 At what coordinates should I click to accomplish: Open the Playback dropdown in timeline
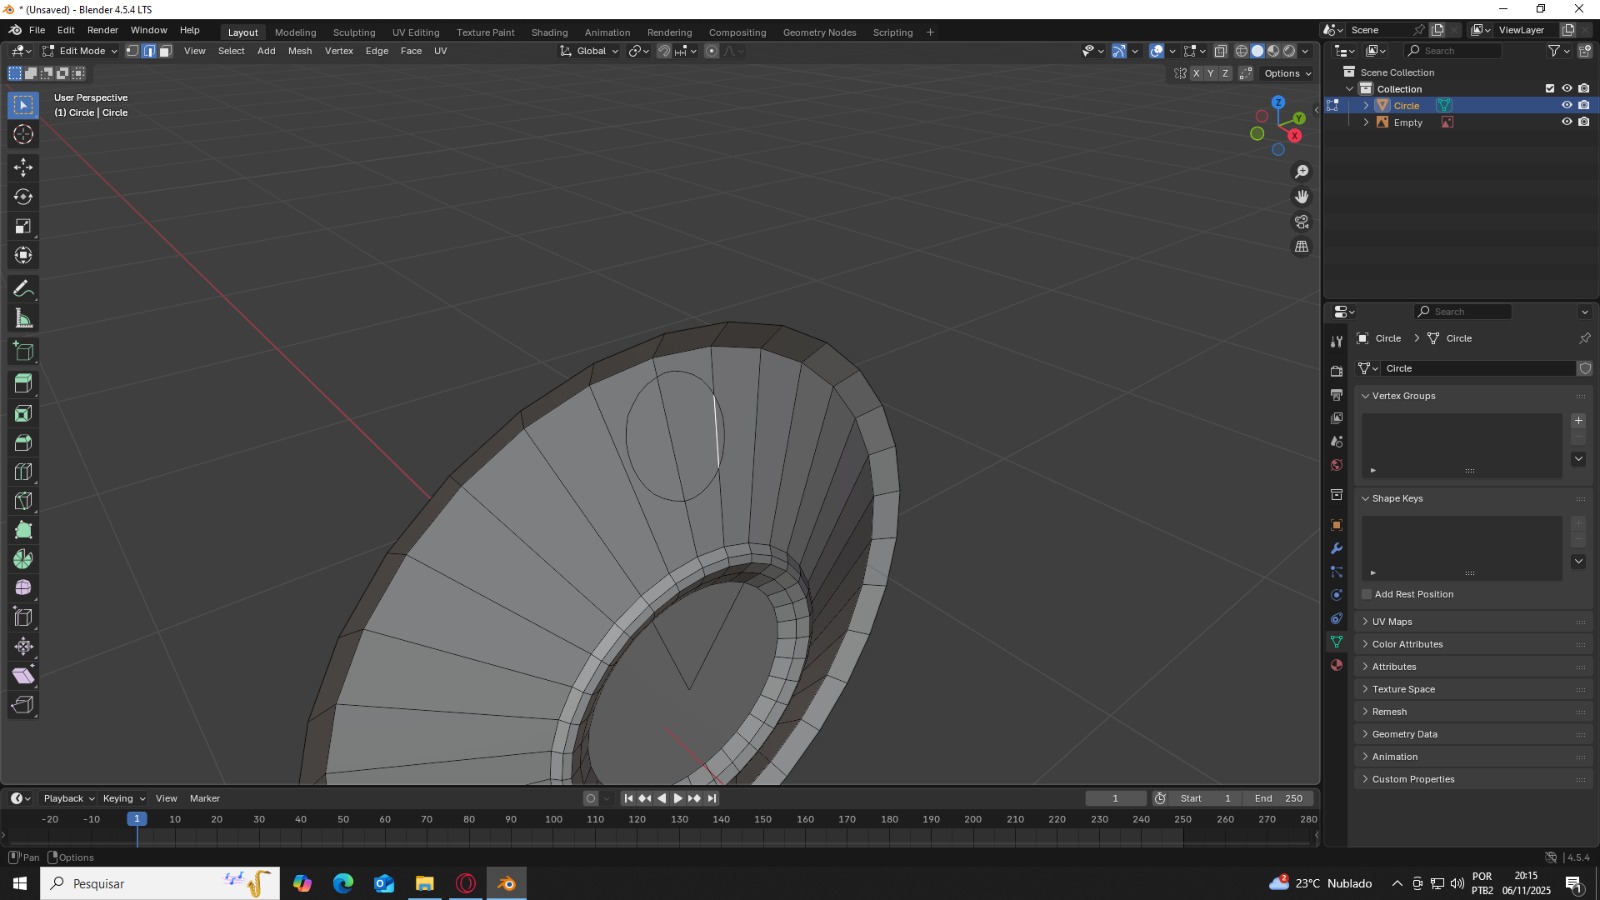[69, 798]
